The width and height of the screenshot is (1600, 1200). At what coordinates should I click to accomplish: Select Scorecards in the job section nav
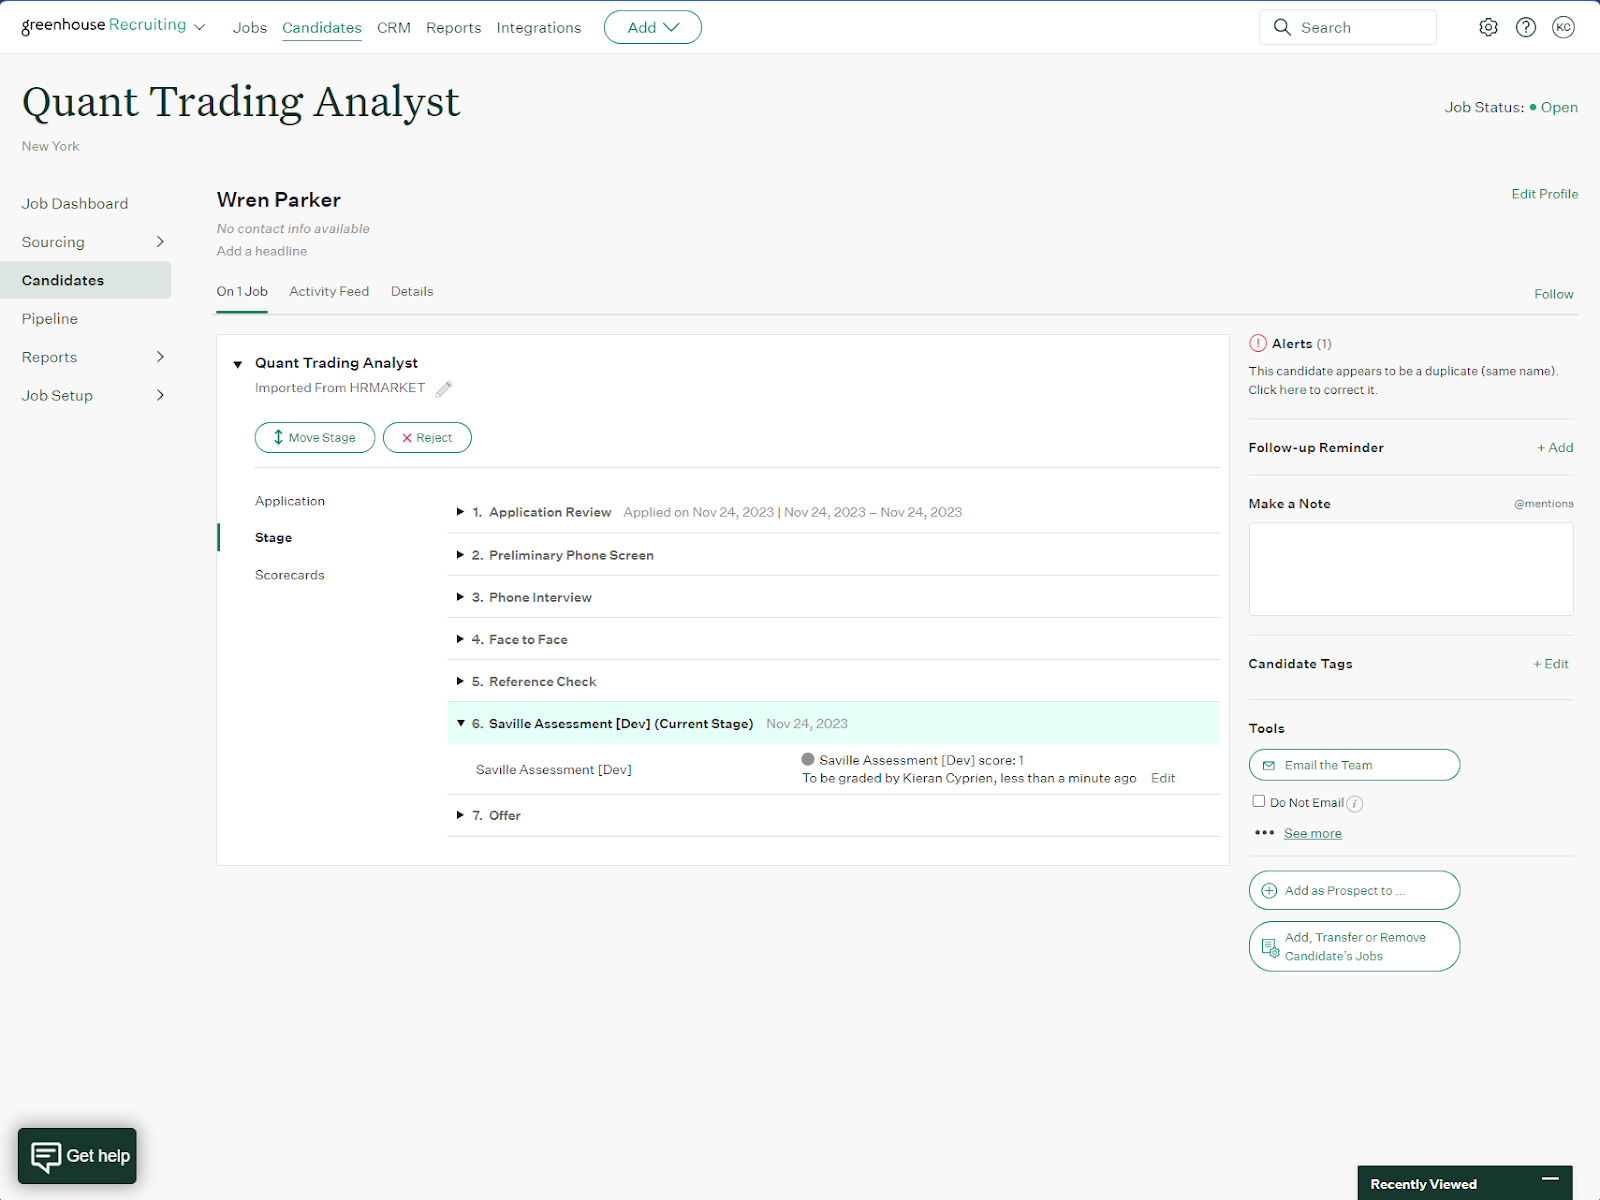(290, 575)
